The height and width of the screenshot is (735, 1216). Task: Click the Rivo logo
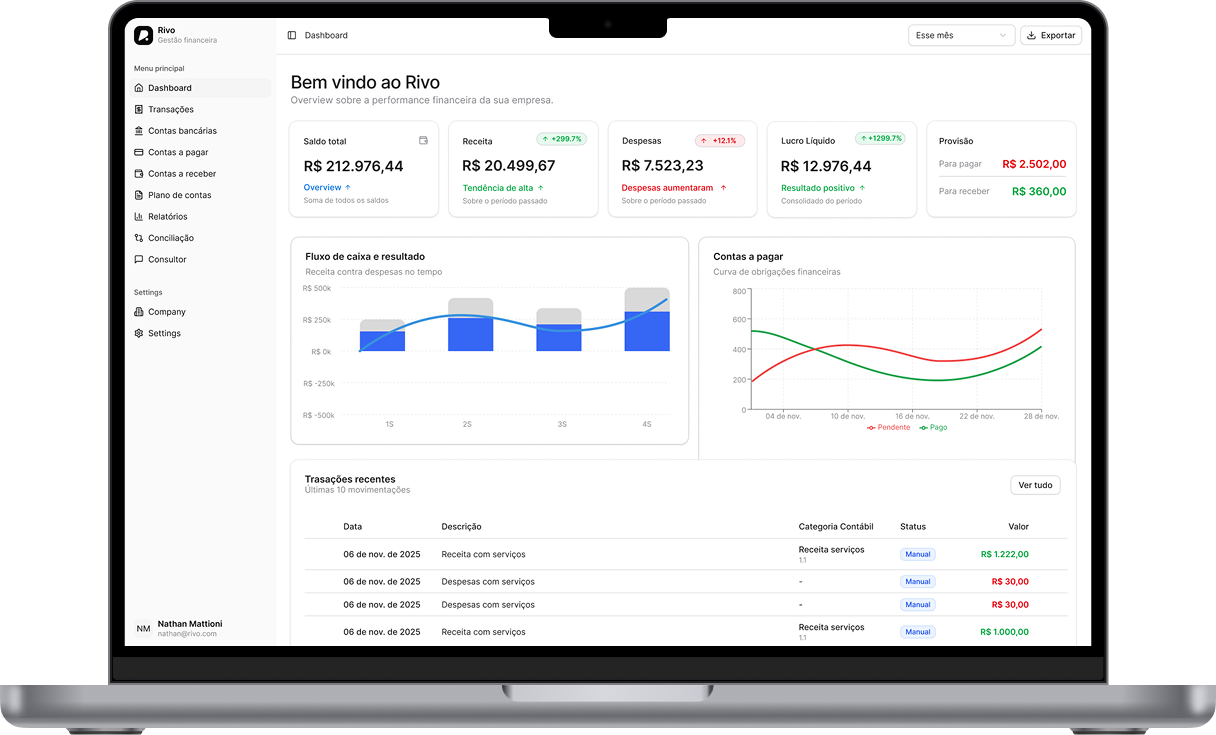pos(142,34)
